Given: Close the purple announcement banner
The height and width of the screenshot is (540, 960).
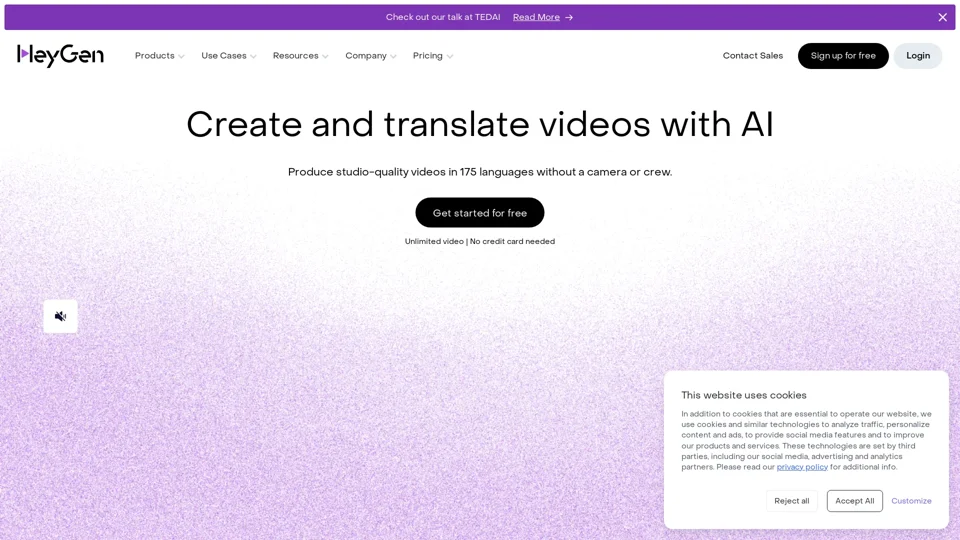Looking at the screenshot, I should tap(942, 17).
